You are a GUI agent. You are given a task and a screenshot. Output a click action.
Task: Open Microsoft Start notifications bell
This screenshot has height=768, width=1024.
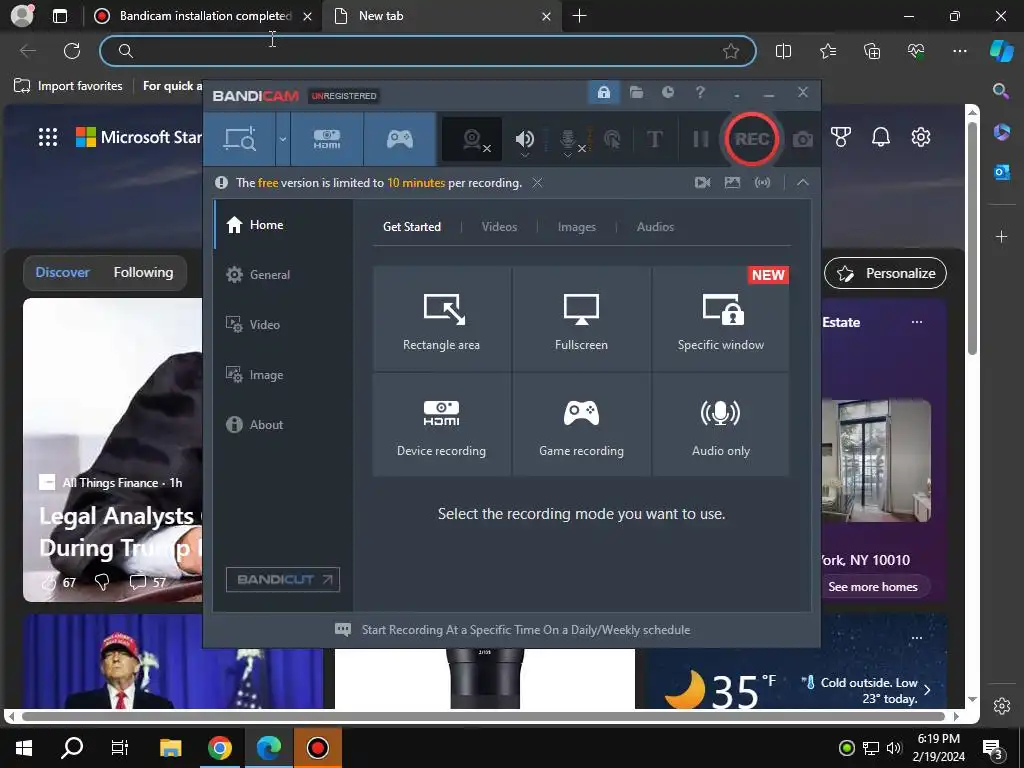pyautogui.click(x=881, y=137)
